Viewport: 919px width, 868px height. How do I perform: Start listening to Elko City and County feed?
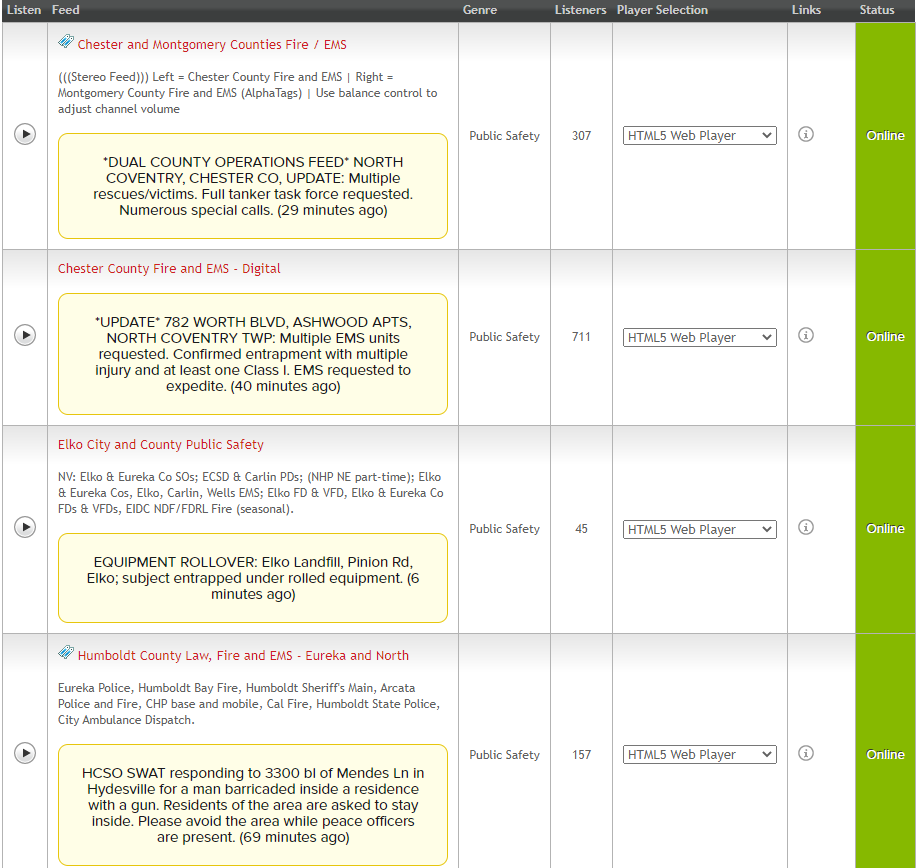25,527
